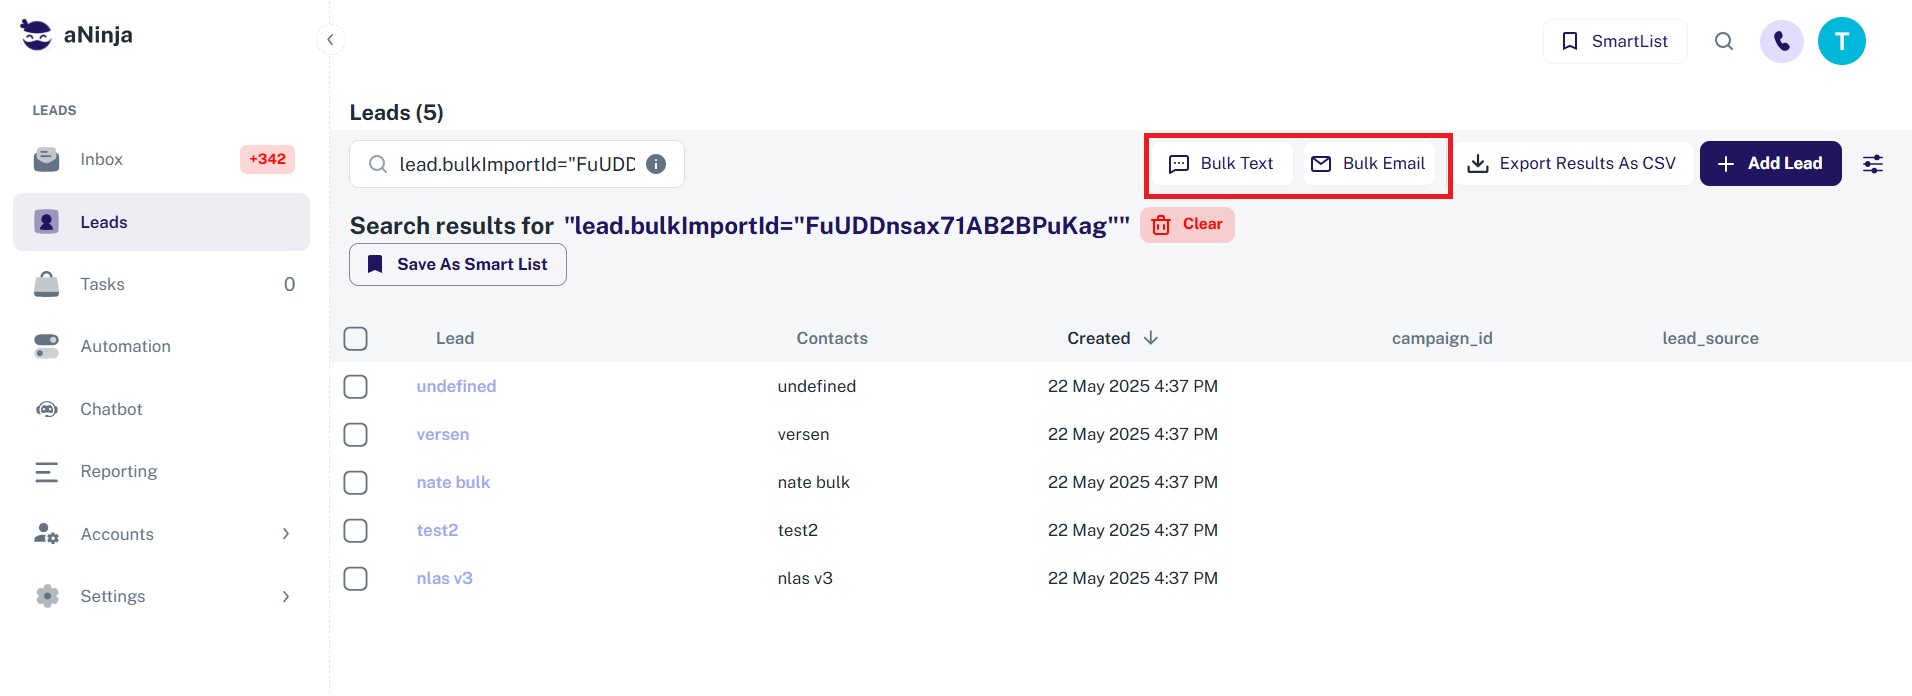
Task: Expand the Accounts menu chevron
Action: point(286,534)
